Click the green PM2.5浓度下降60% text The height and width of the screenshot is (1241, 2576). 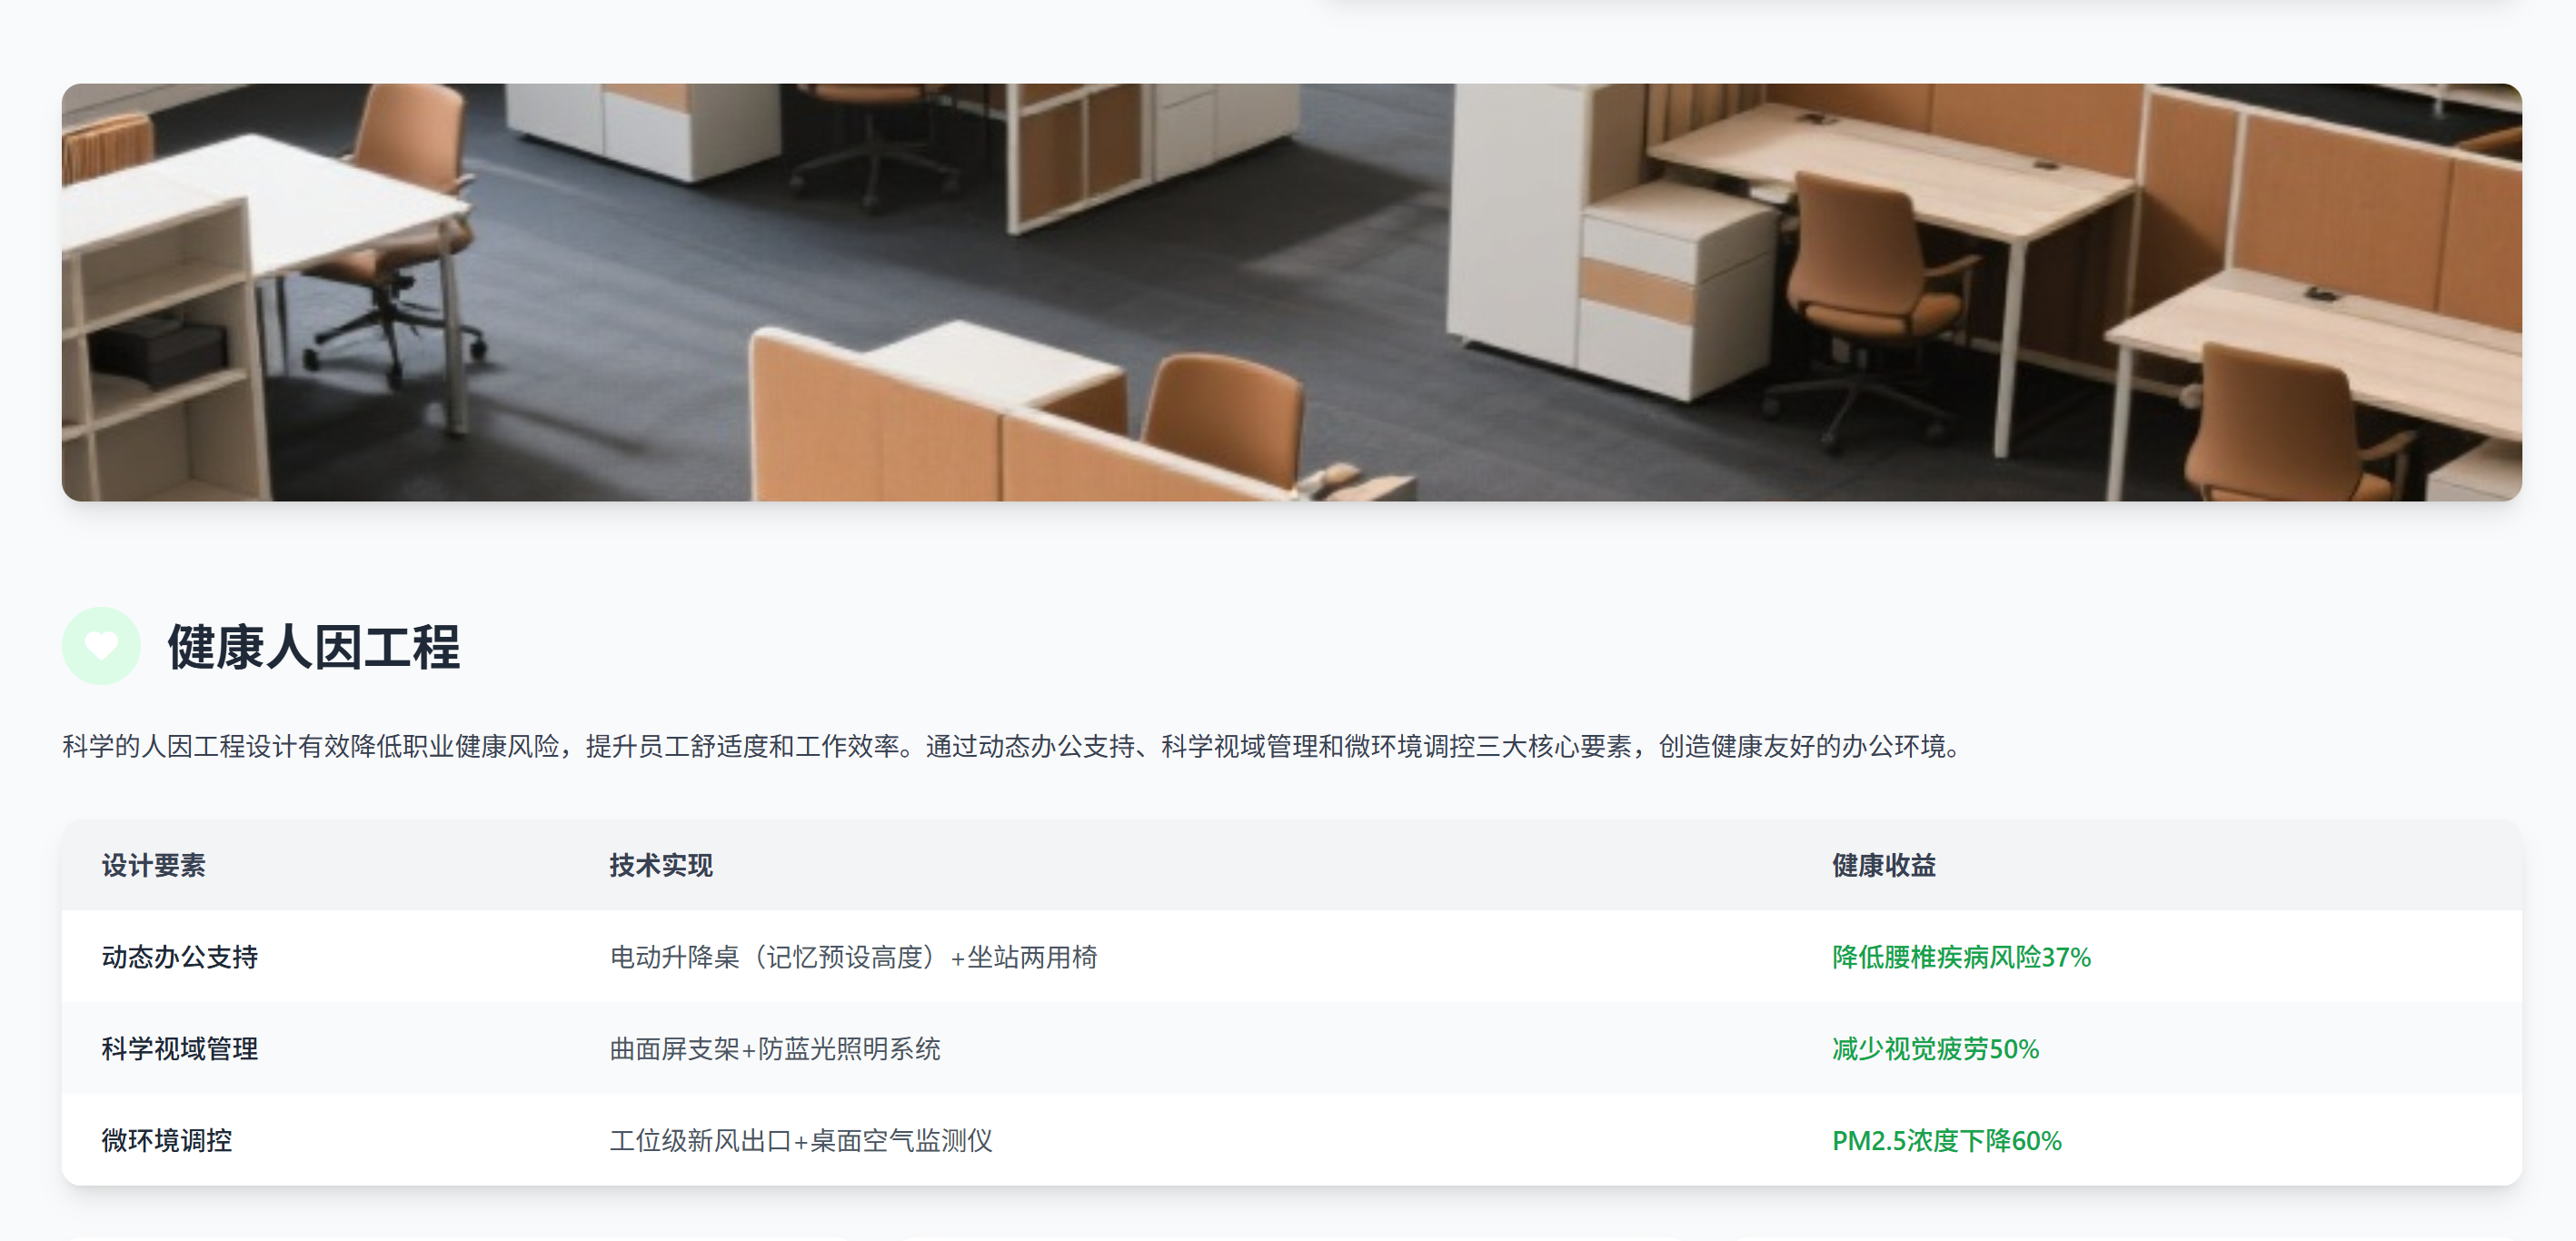pos(1947,1141)
